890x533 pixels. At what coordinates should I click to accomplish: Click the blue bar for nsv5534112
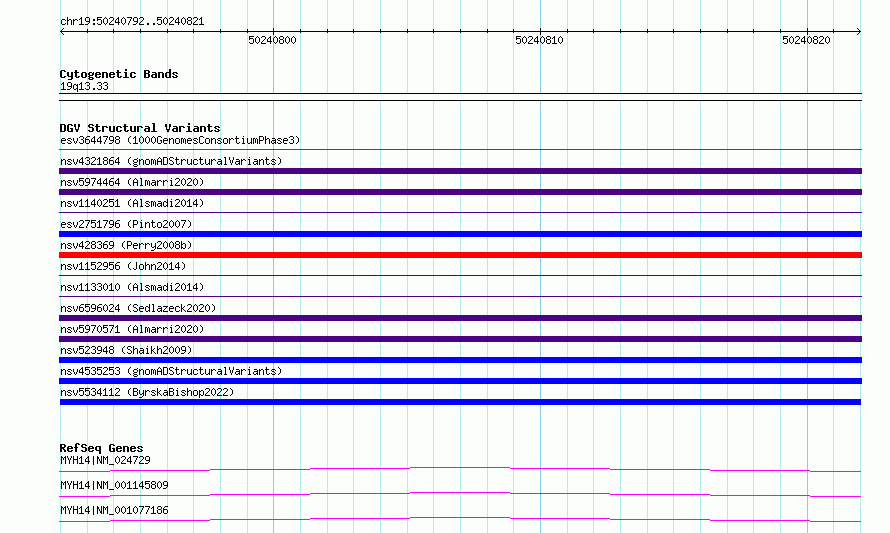pos(460,402)
